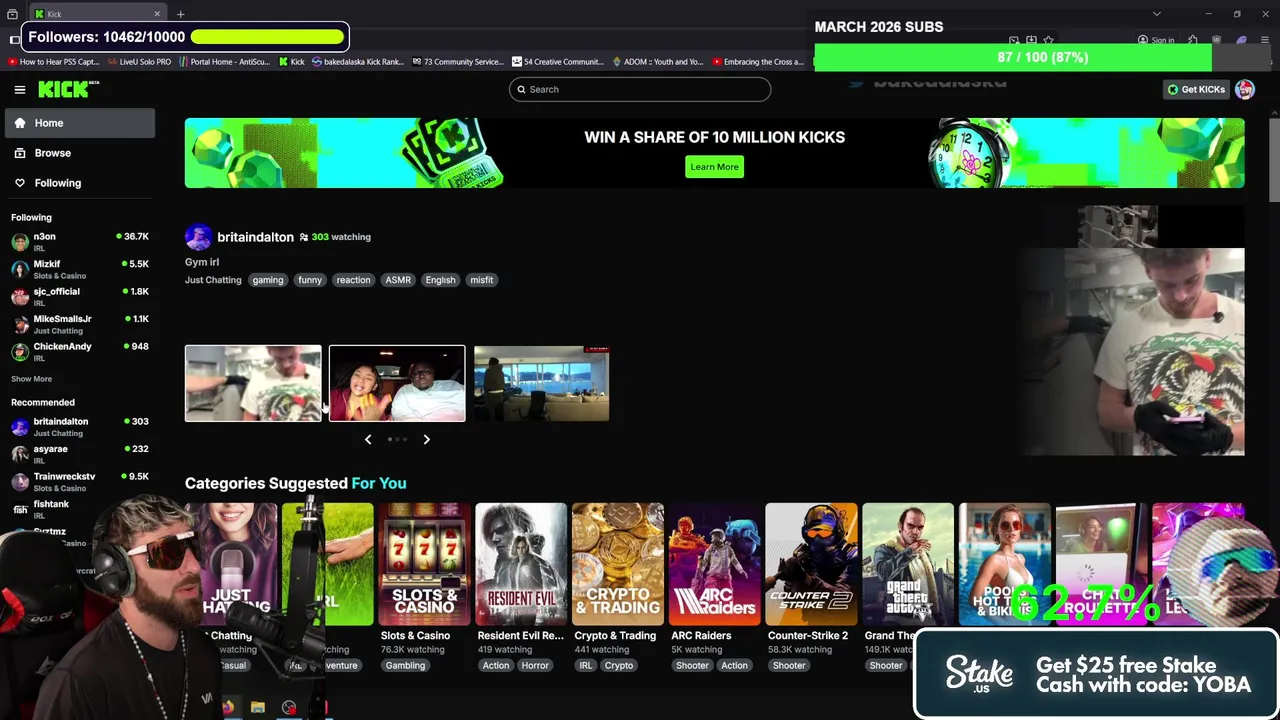Open the Portal Home - AntiScu... bookmark
Screen dimensions: 1280x720
coord(225,62)
